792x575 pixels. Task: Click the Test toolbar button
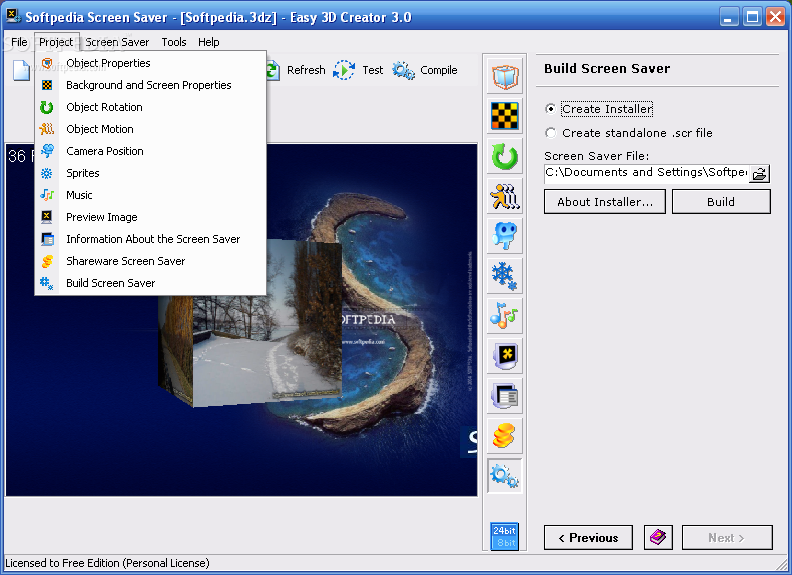click(x=358, y=70)
